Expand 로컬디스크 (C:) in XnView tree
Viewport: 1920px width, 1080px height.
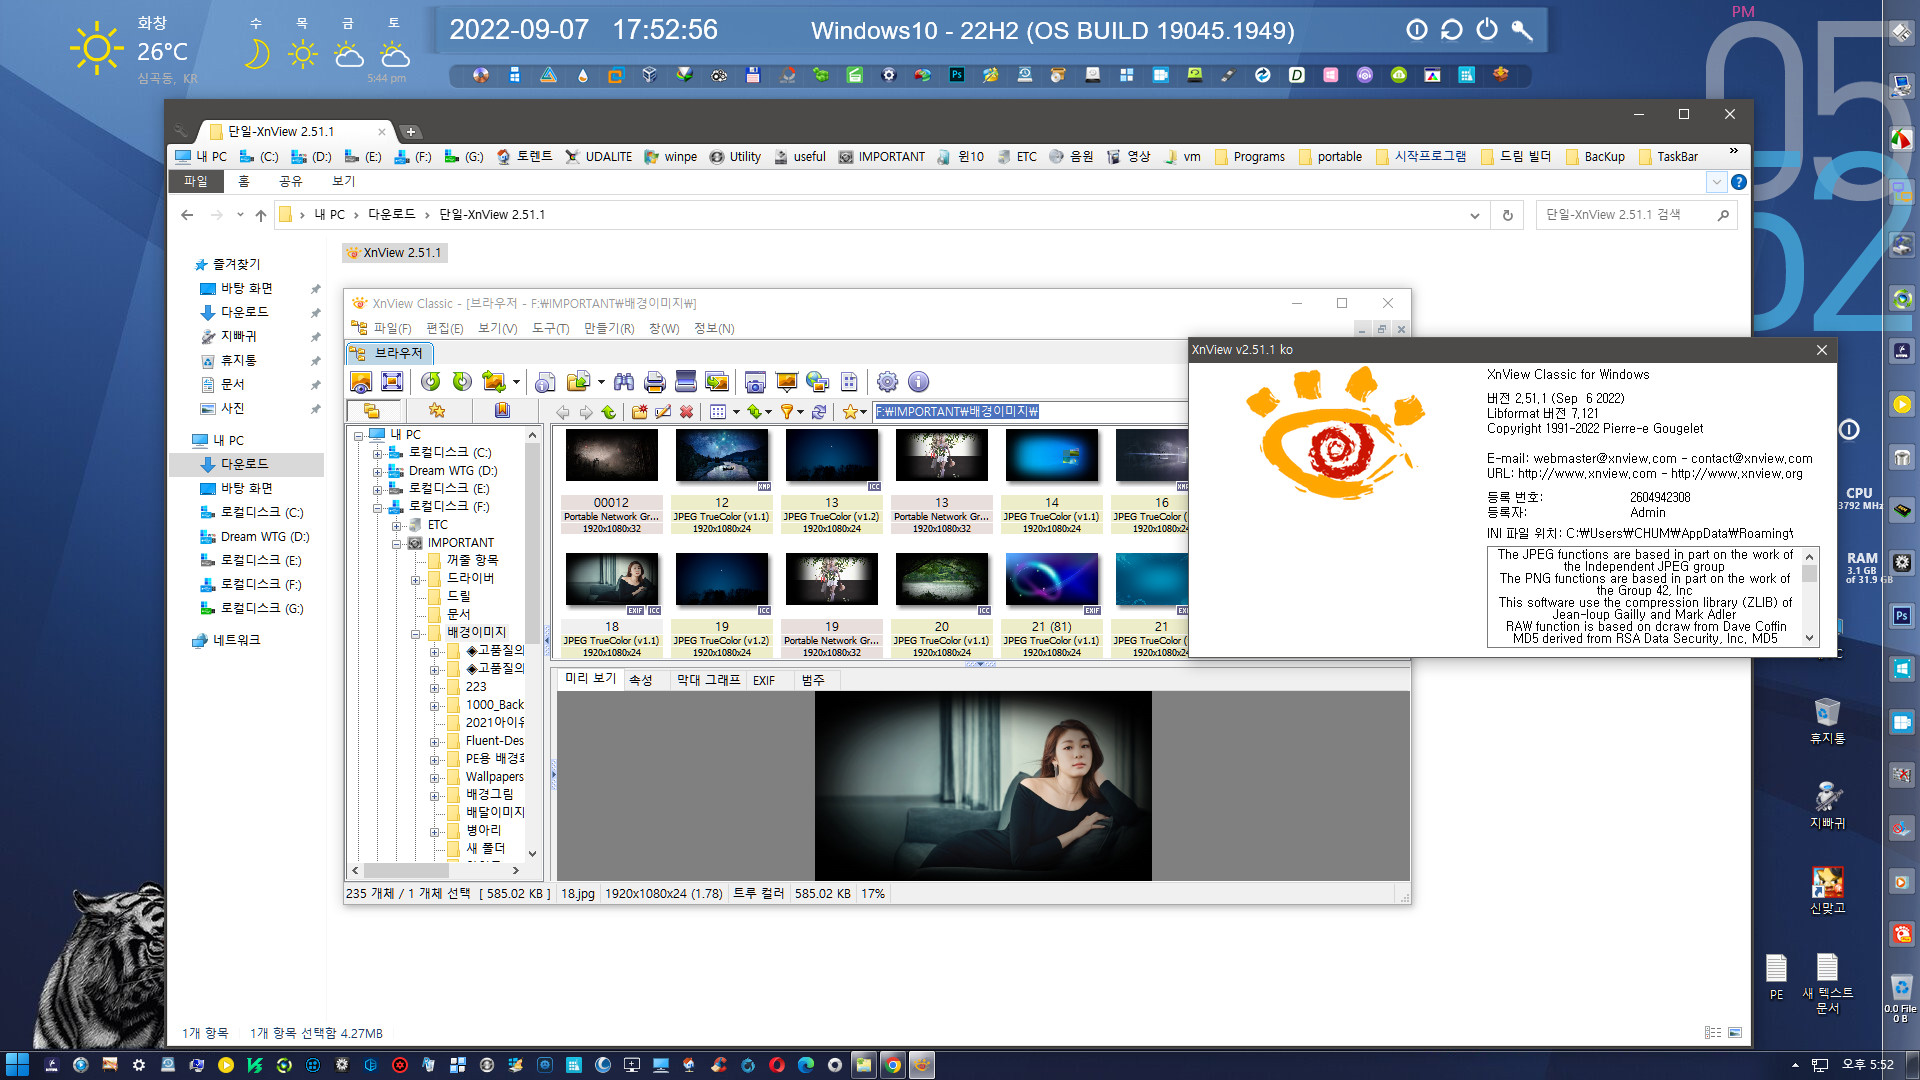378,453
